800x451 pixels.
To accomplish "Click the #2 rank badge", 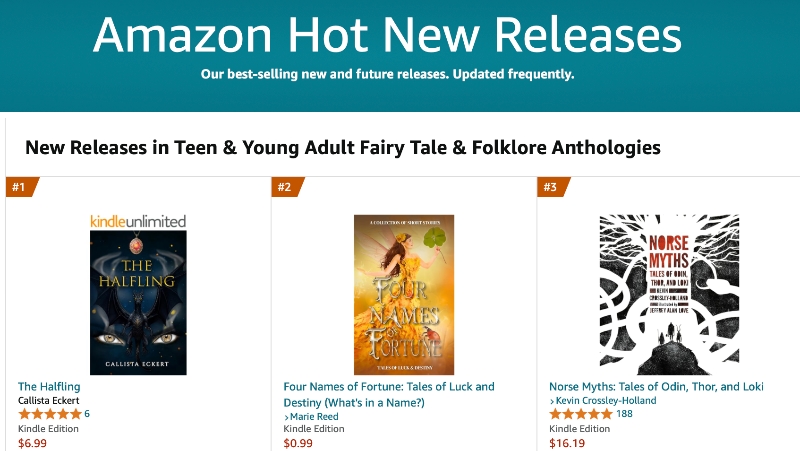I will pyautogui.click(x=287, y=187).
